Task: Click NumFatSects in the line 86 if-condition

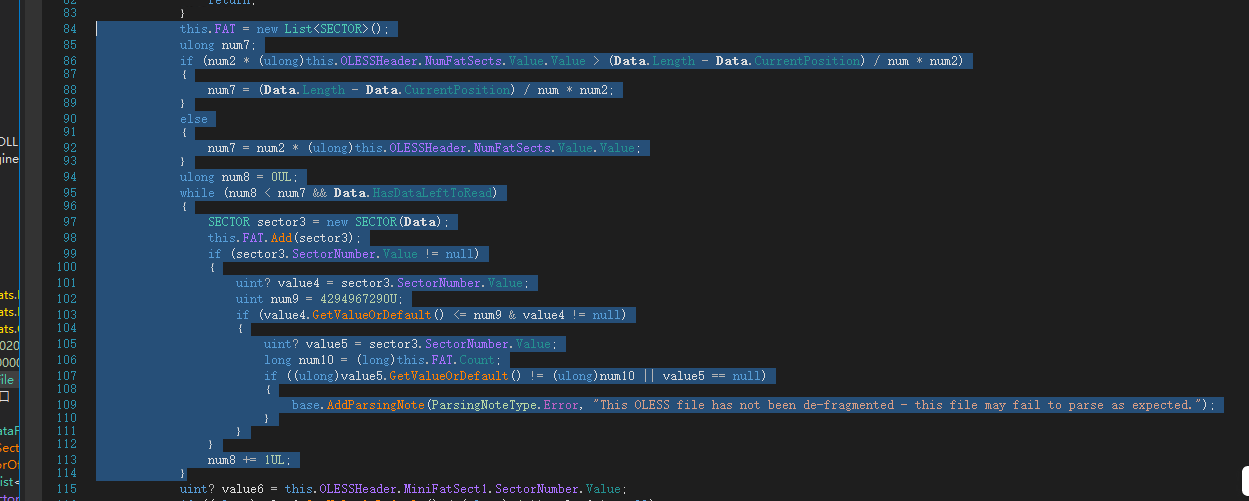Action: (x=464, y=61)
